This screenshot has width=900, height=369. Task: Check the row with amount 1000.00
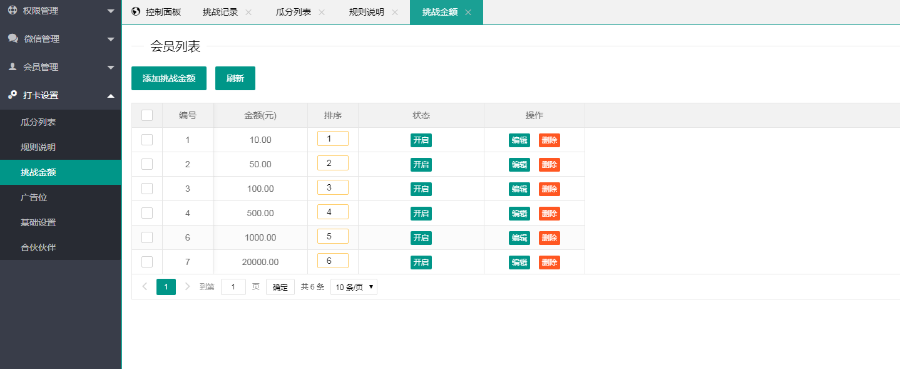click(x=147, y=237)
